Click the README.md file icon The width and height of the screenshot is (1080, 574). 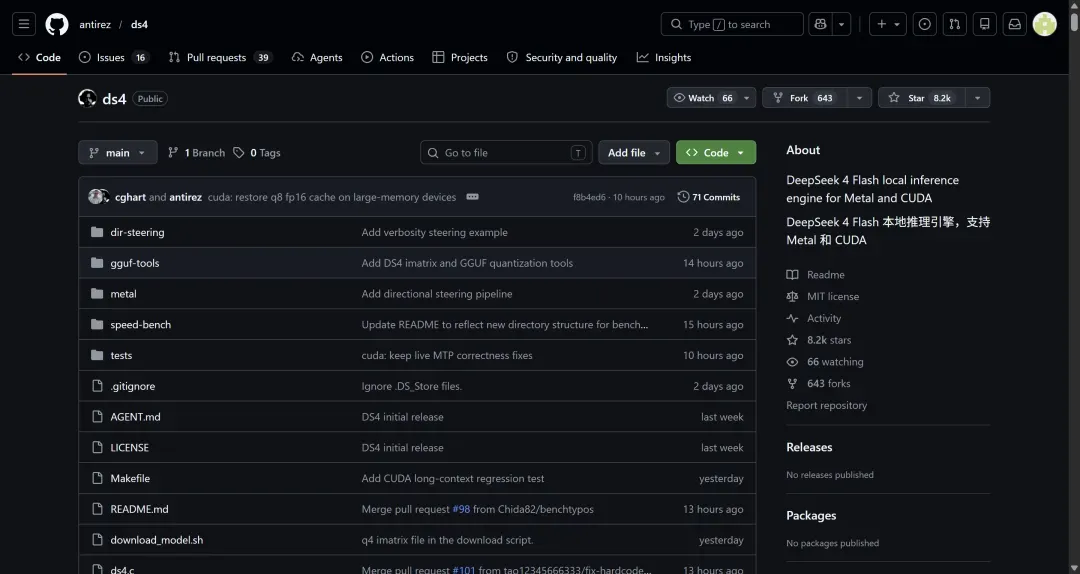97,509
